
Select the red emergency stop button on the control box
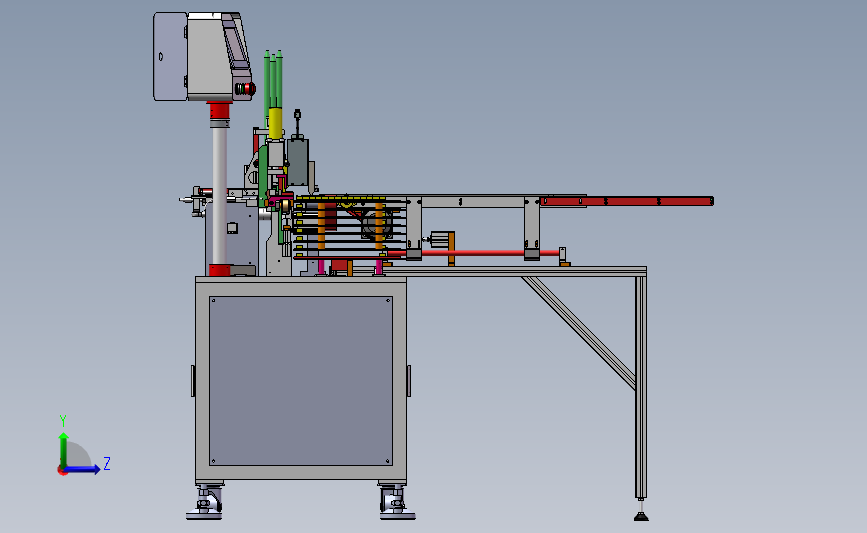pyautogui.click(x=248, y=88)
